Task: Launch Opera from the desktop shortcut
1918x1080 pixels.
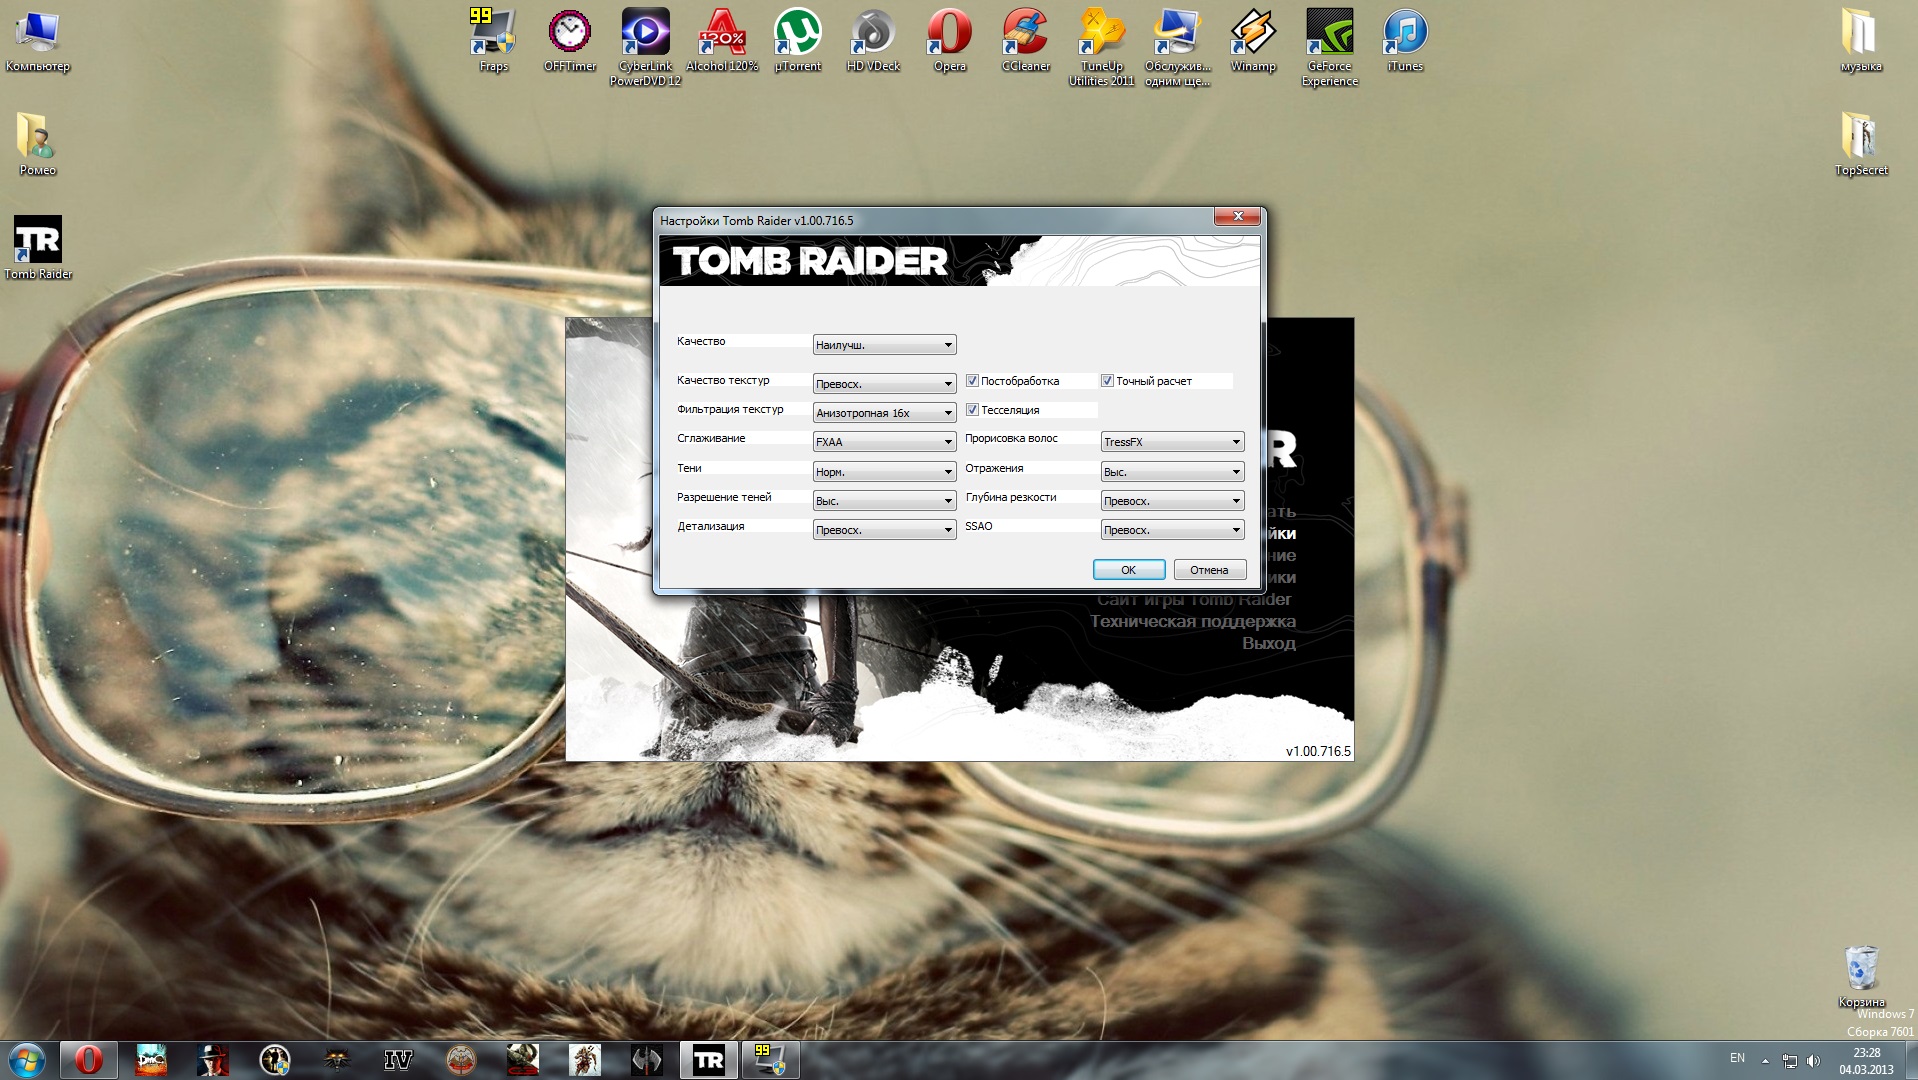Action: (x=949, y=41)
